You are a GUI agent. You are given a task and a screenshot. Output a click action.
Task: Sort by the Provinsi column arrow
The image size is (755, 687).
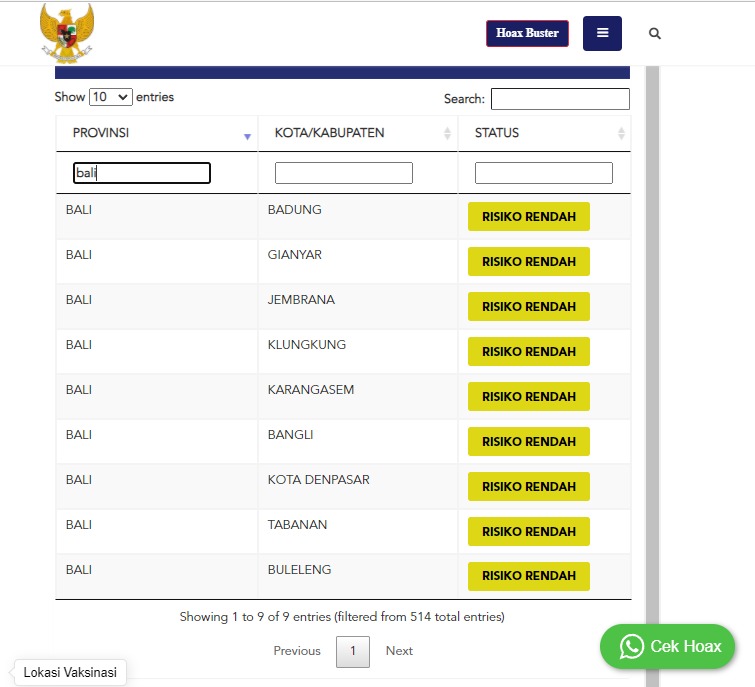[x=247, y=135]
